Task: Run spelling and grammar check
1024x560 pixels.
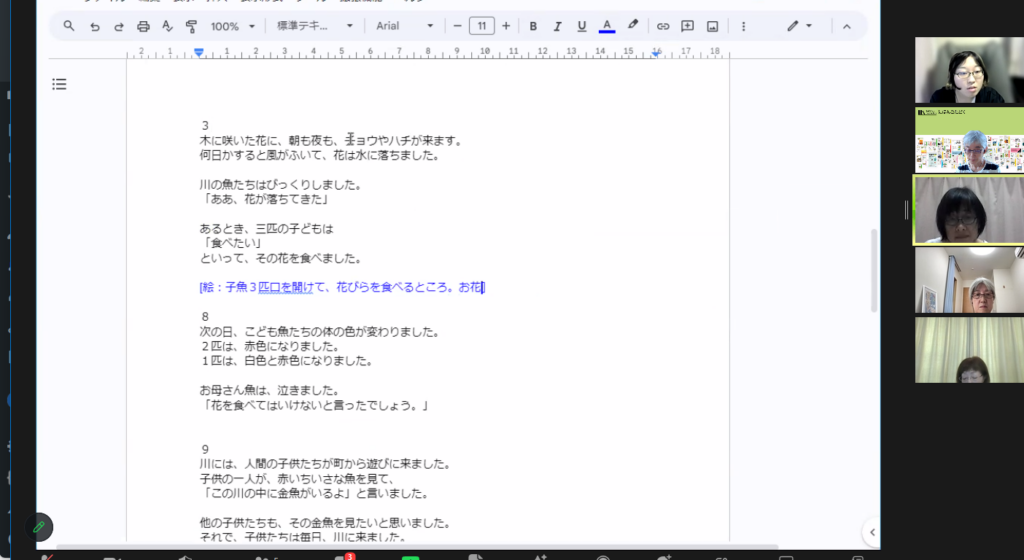Action: 166,26
